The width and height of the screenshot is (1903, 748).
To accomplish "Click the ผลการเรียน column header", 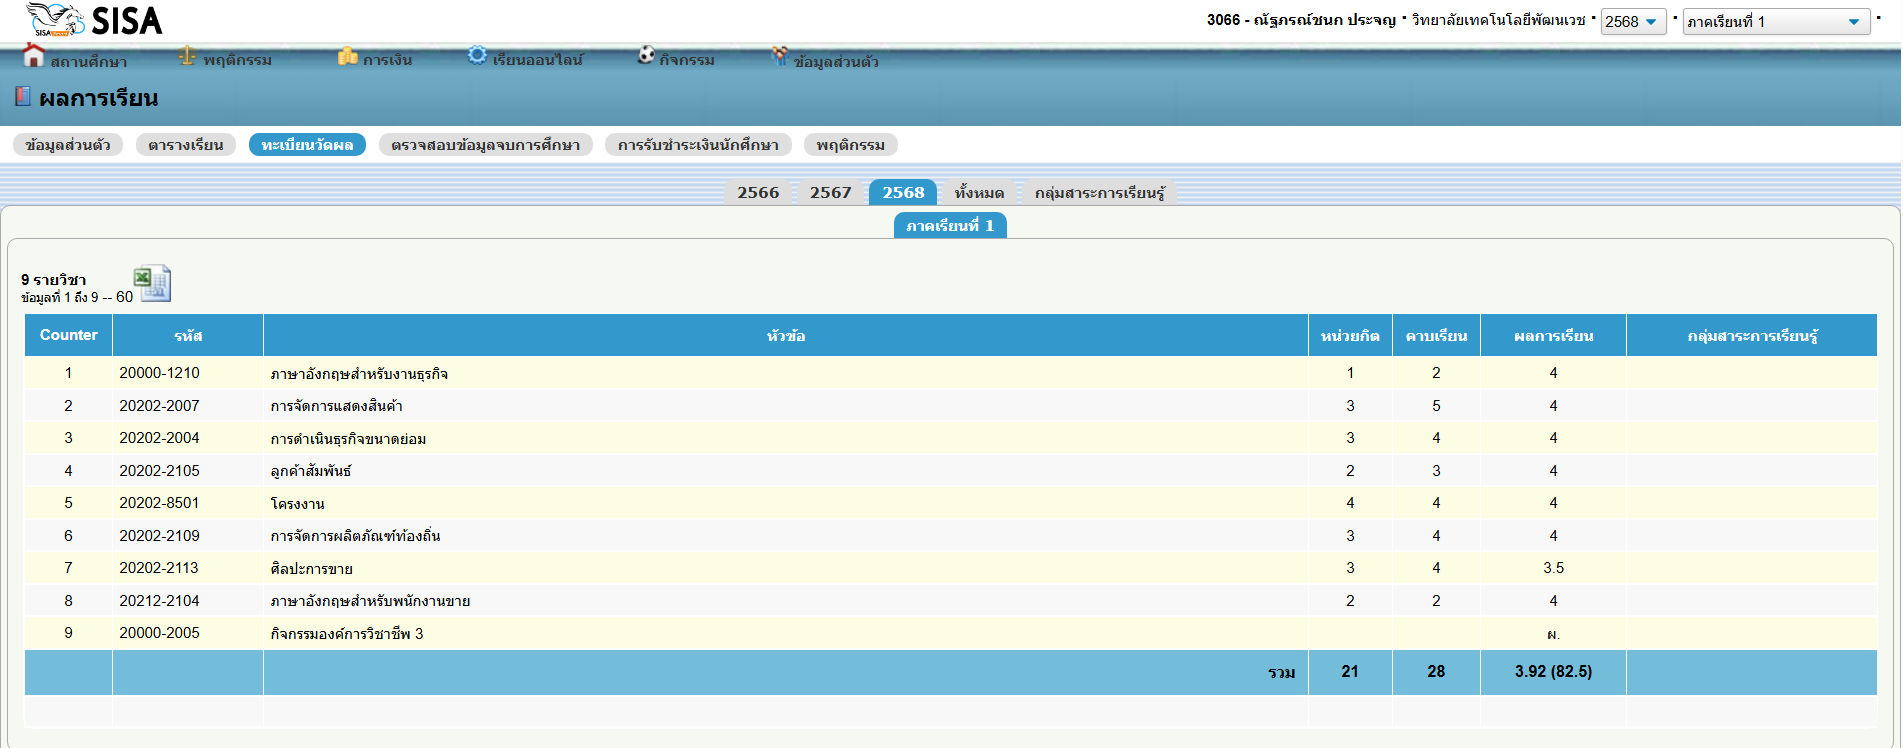I will point(1552,336).
